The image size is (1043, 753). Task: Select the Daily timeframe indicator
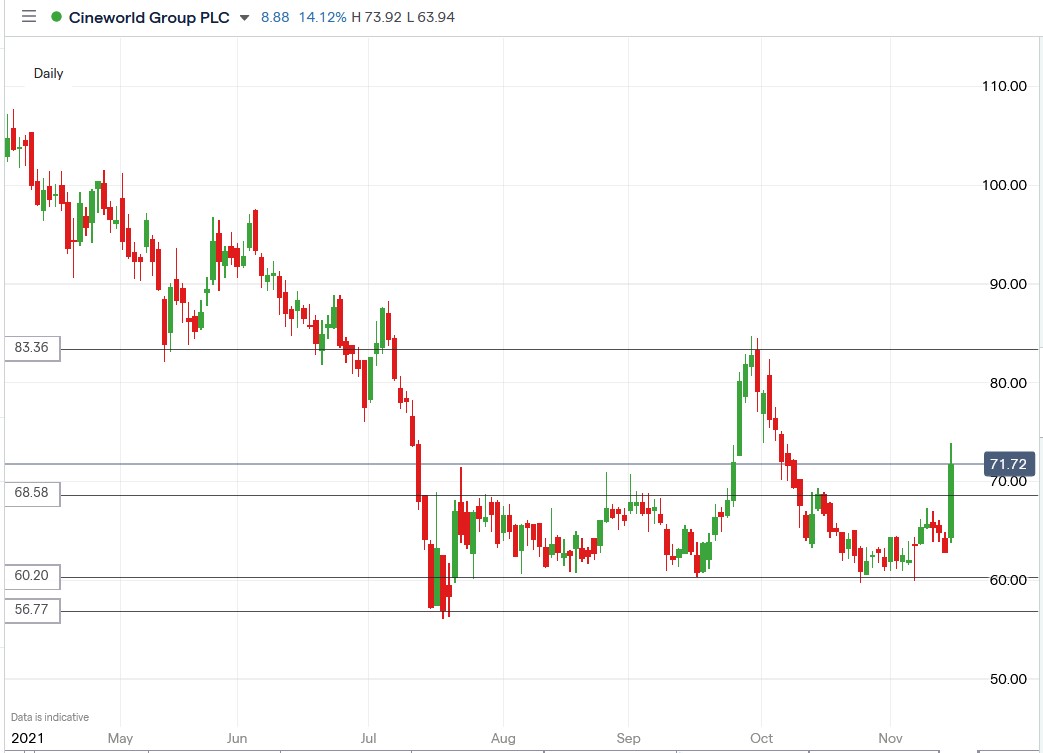(50, 73)
